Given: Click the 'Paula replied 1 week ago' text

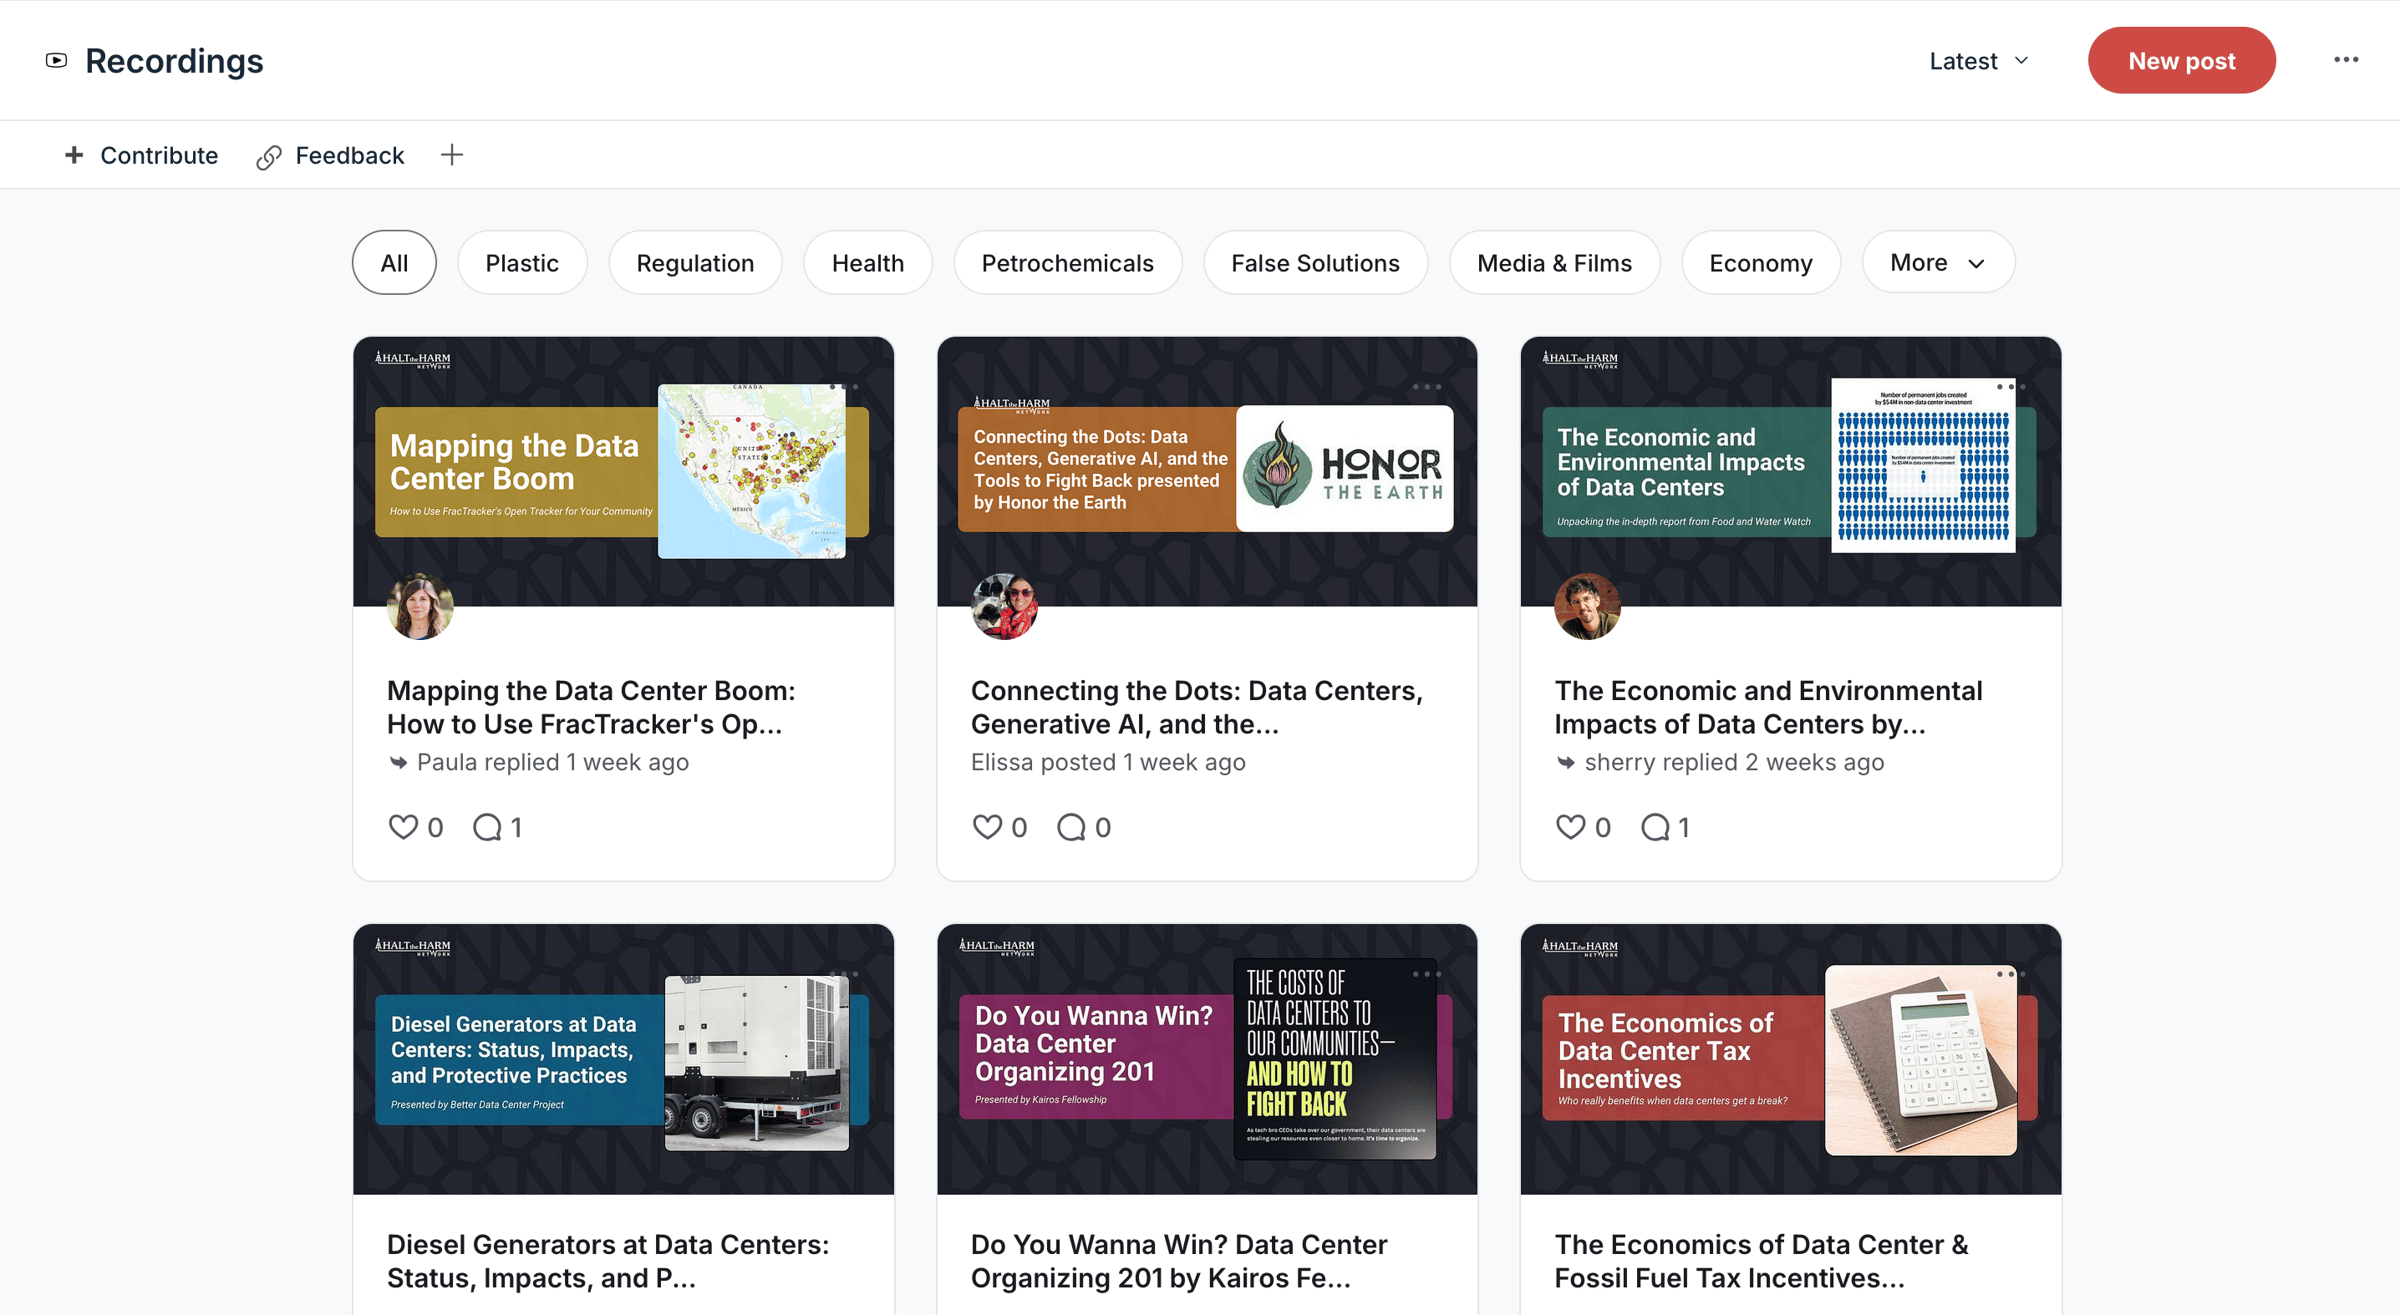Looking at the screenshot, I should [552, 762].
